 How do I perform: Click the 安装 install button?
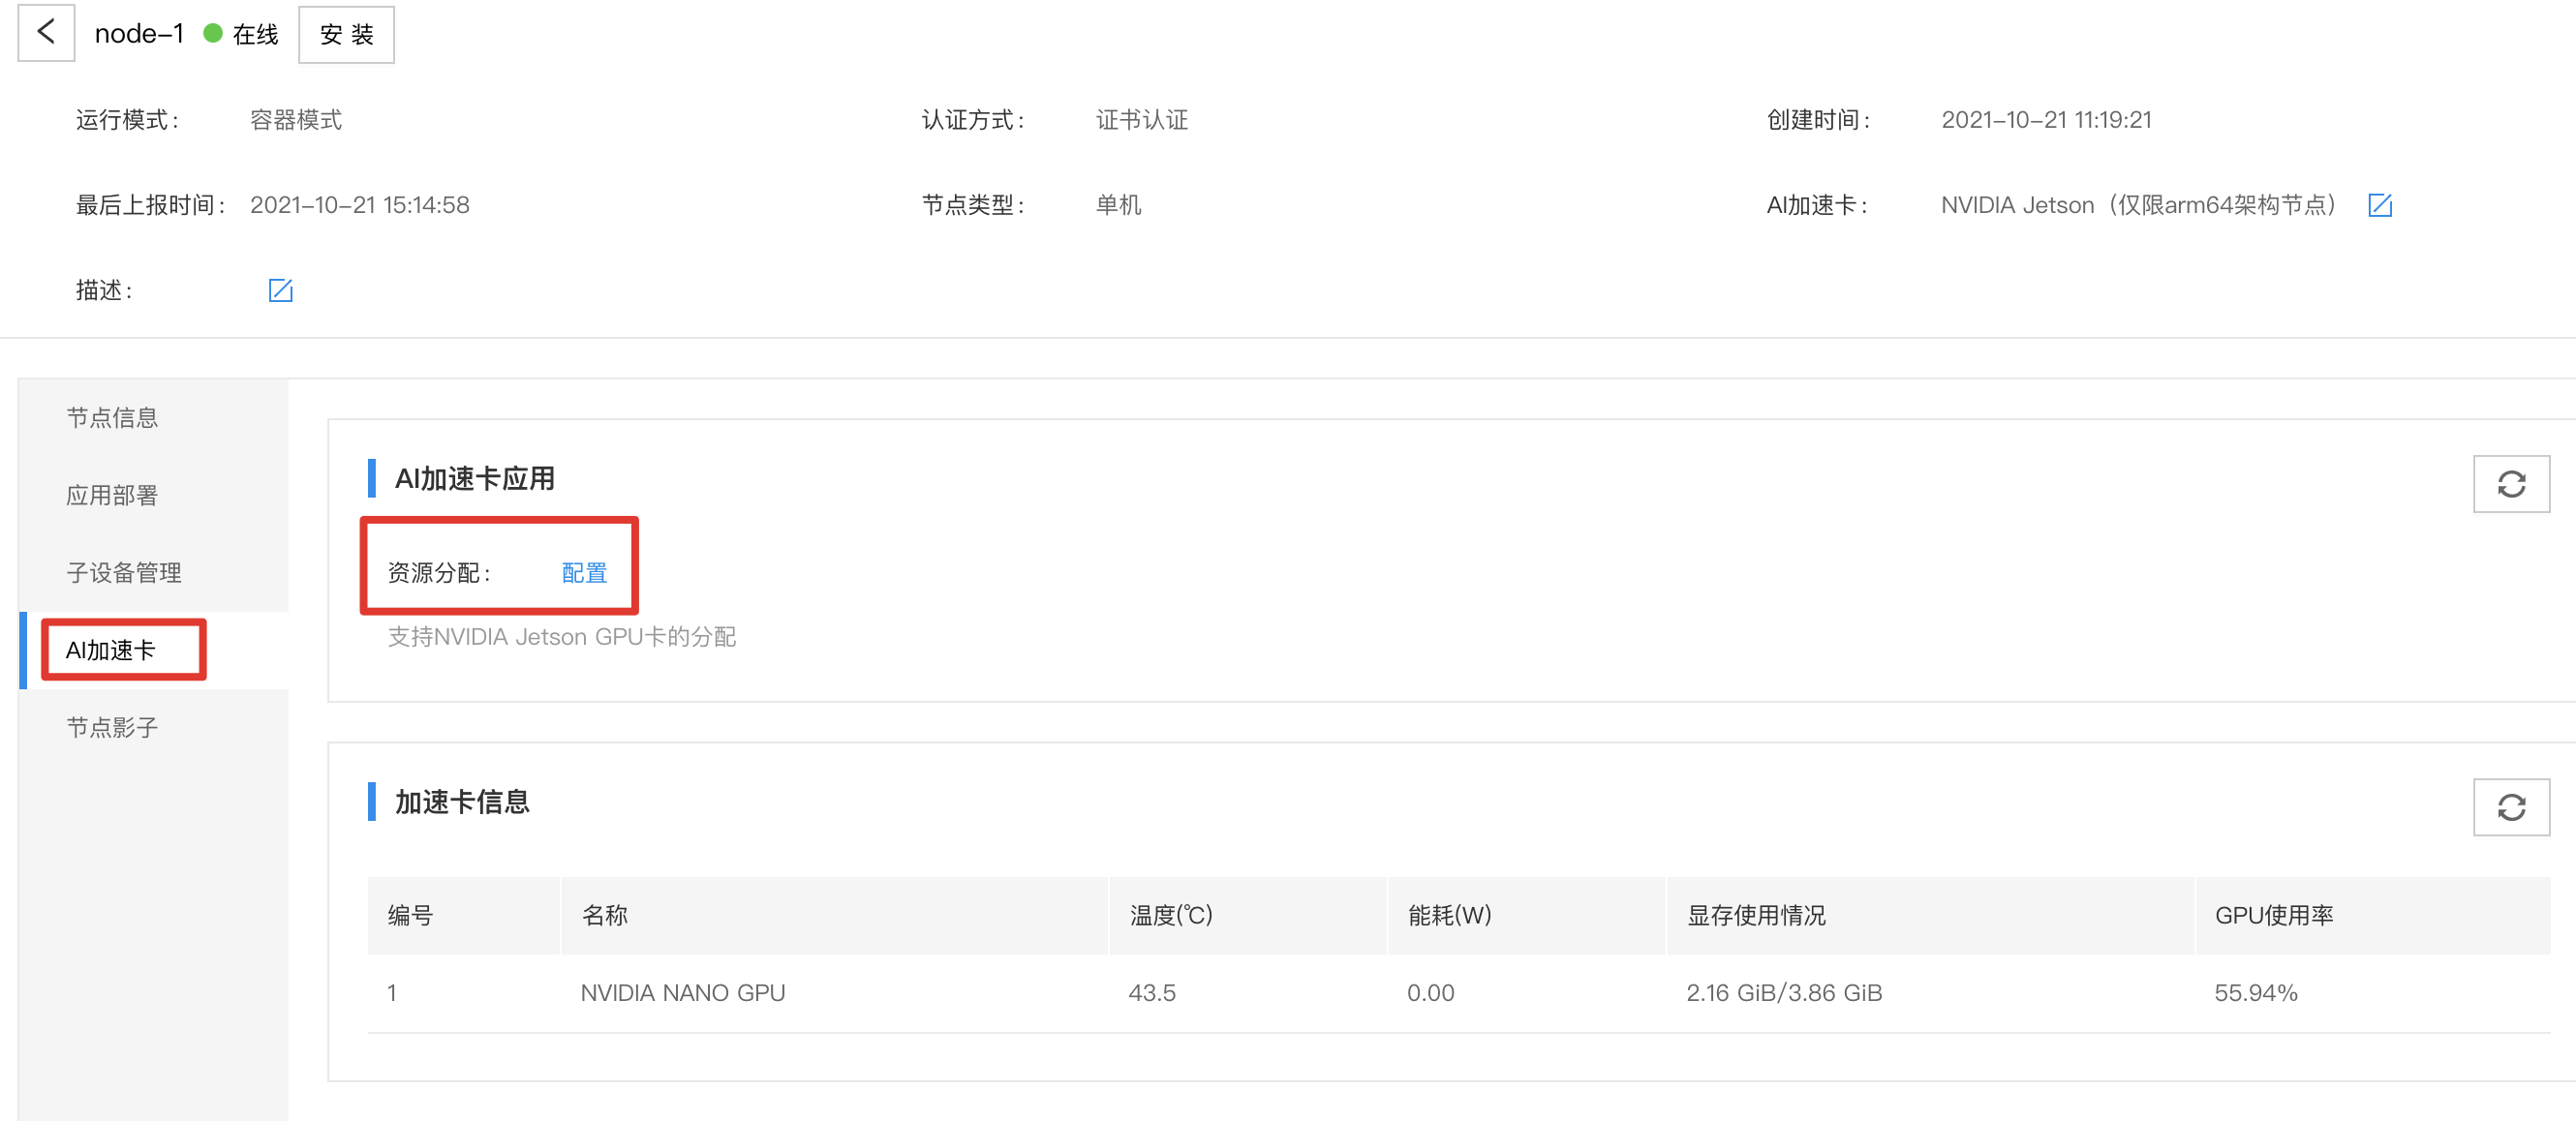[346, 35]
